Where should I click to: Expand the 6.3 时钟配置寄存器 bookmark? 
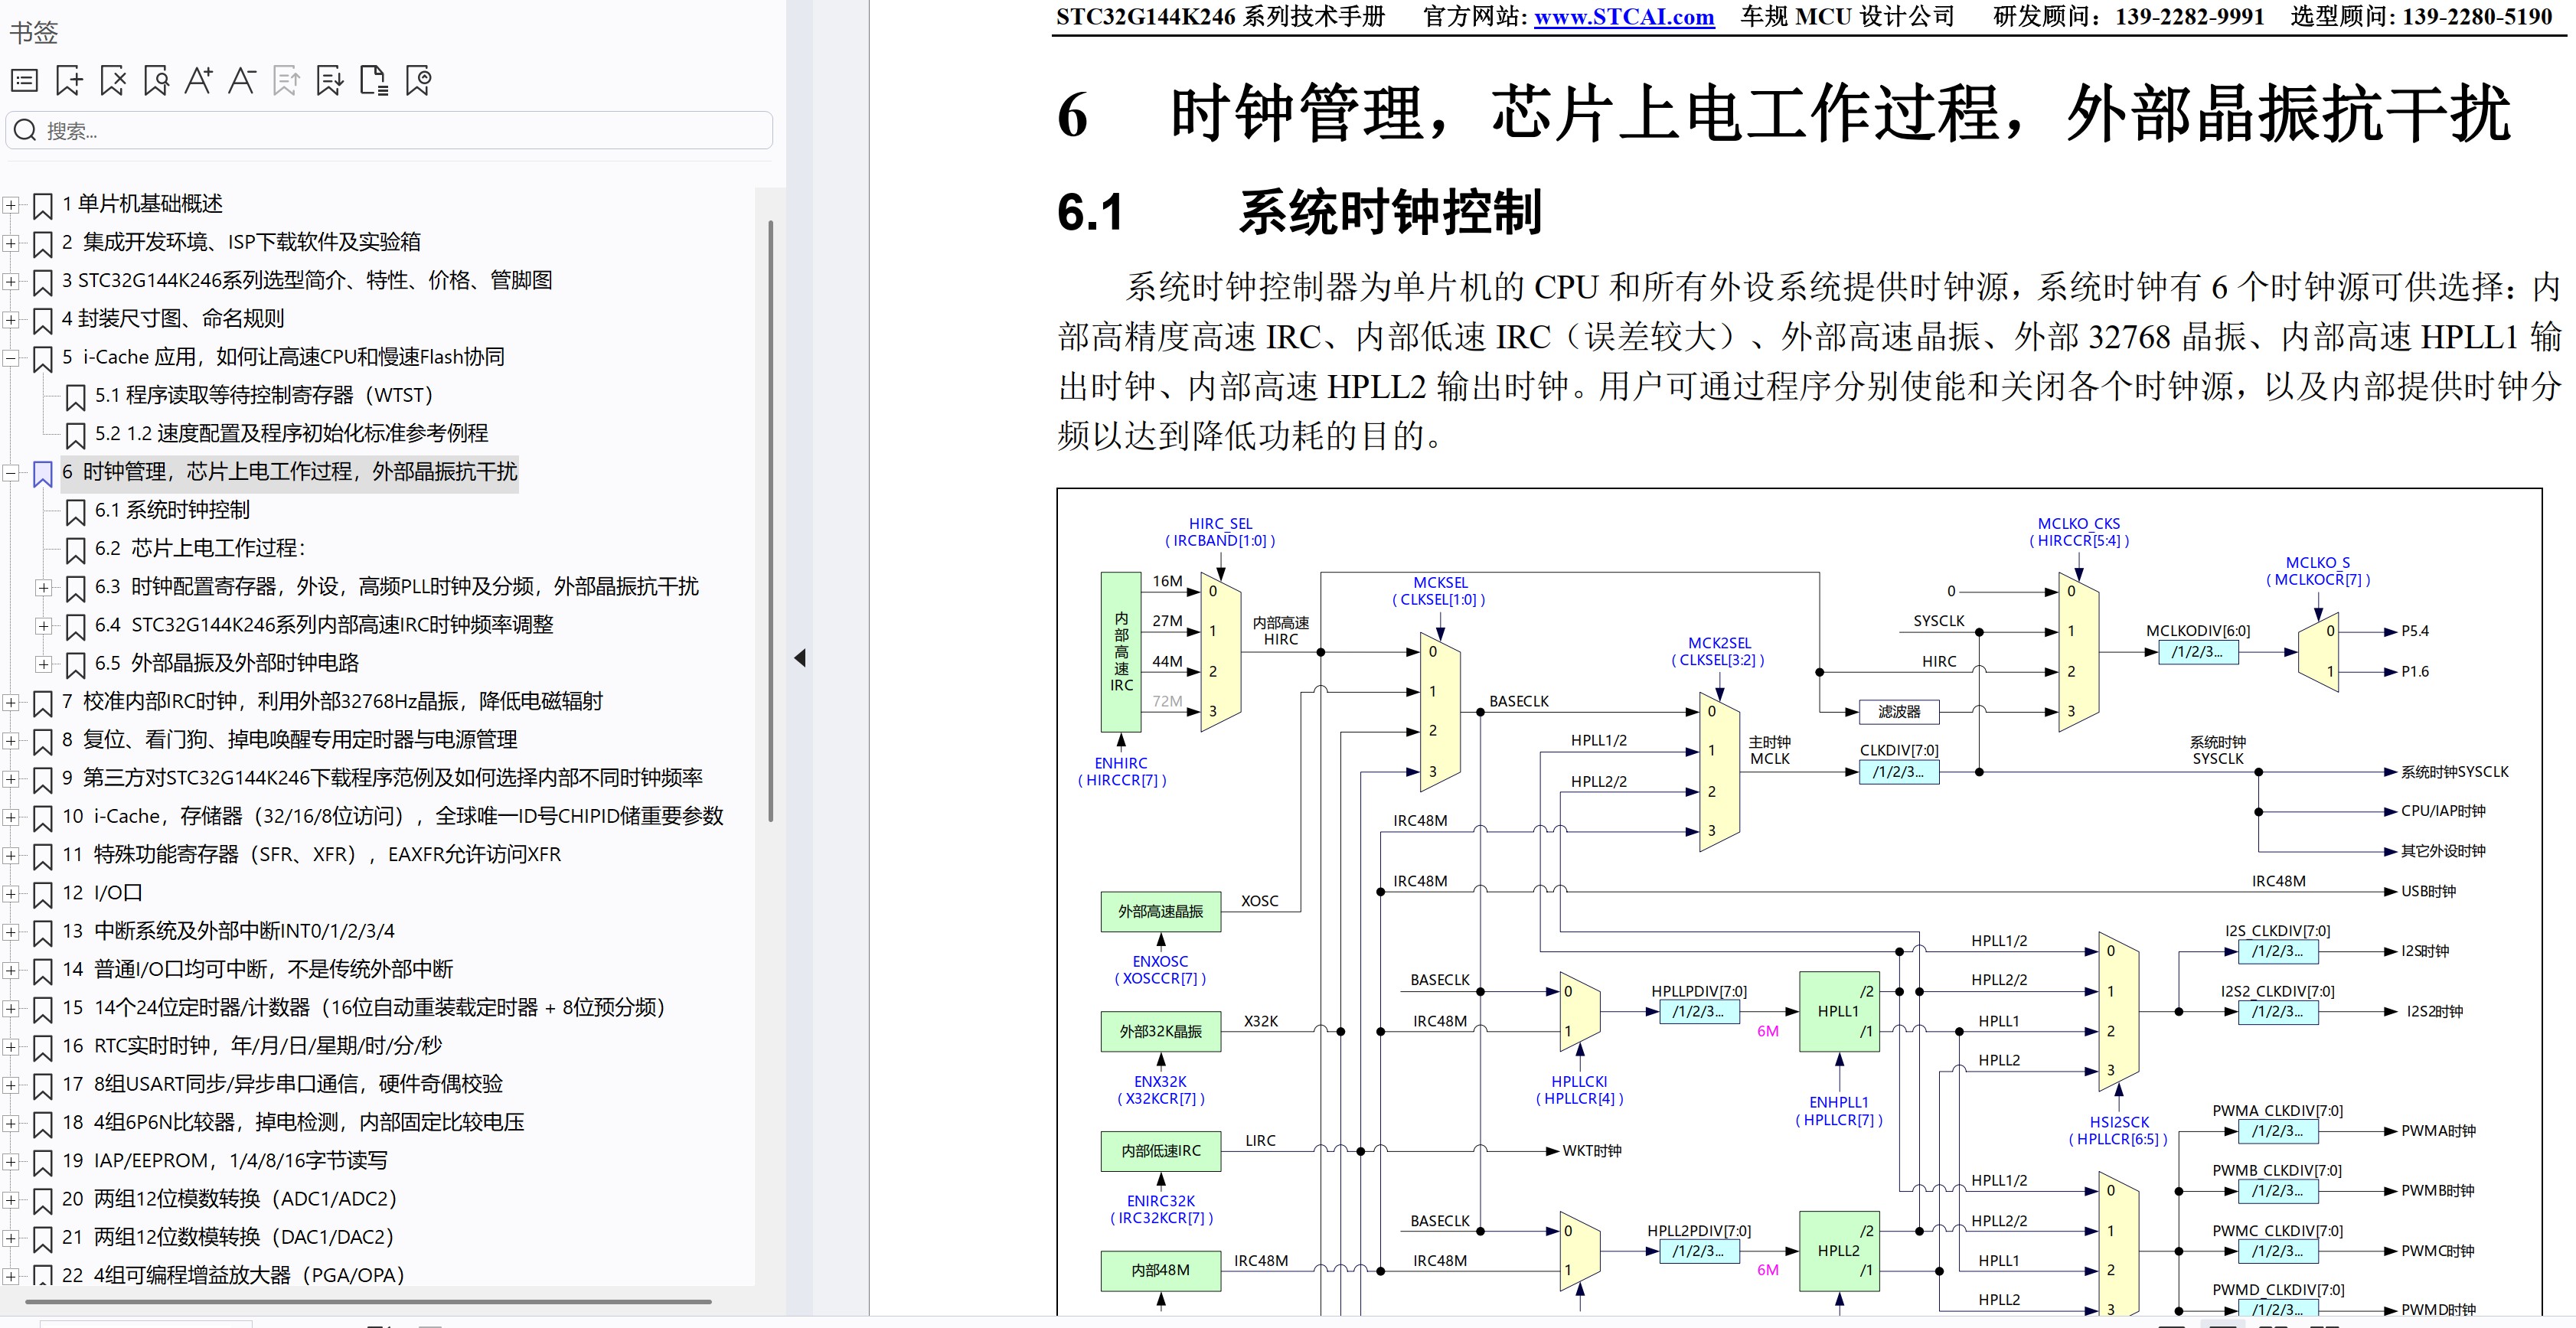pyautogui.click(x=43, y=587)
